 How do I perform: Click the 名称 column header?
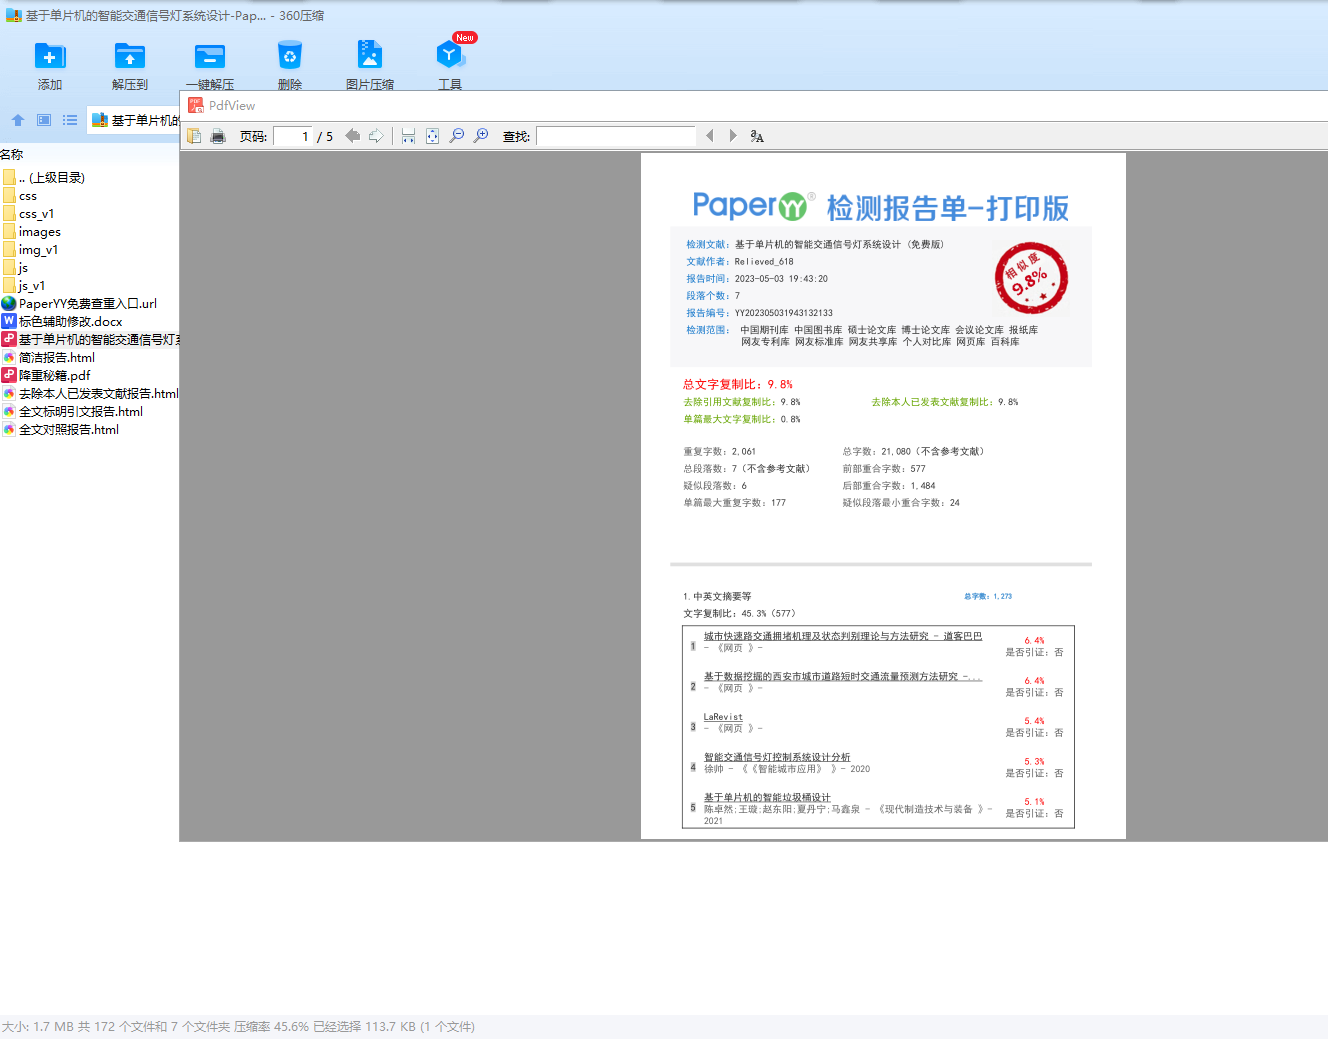click(12, 154)
